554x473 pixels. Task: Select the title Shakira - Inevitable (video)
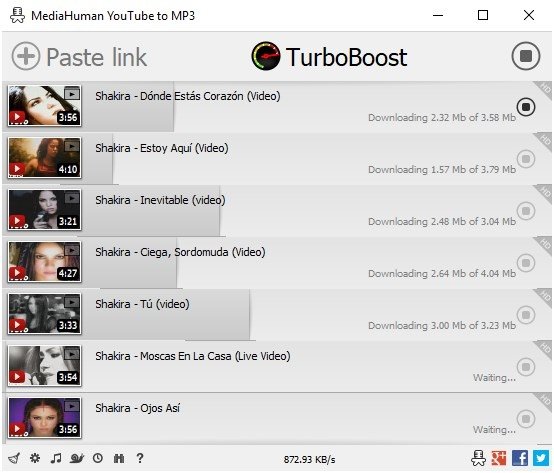point(160,200)
